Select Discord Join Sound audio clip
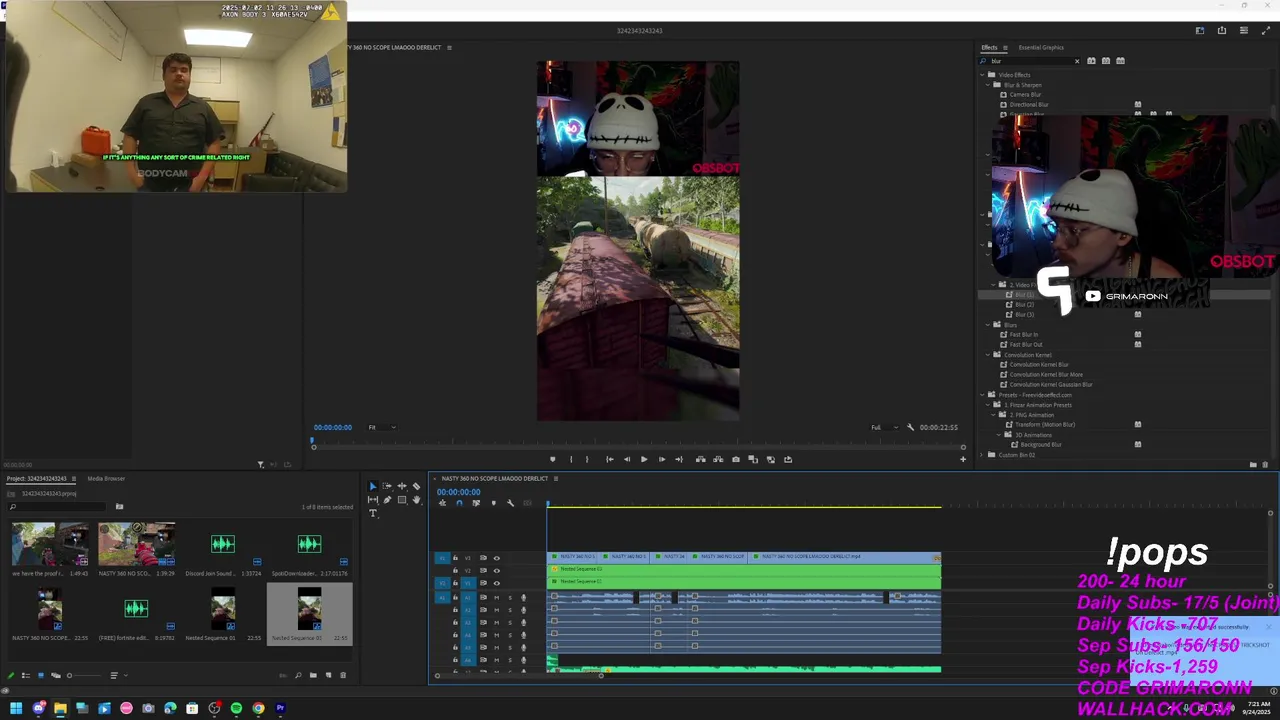 (222, 544)
